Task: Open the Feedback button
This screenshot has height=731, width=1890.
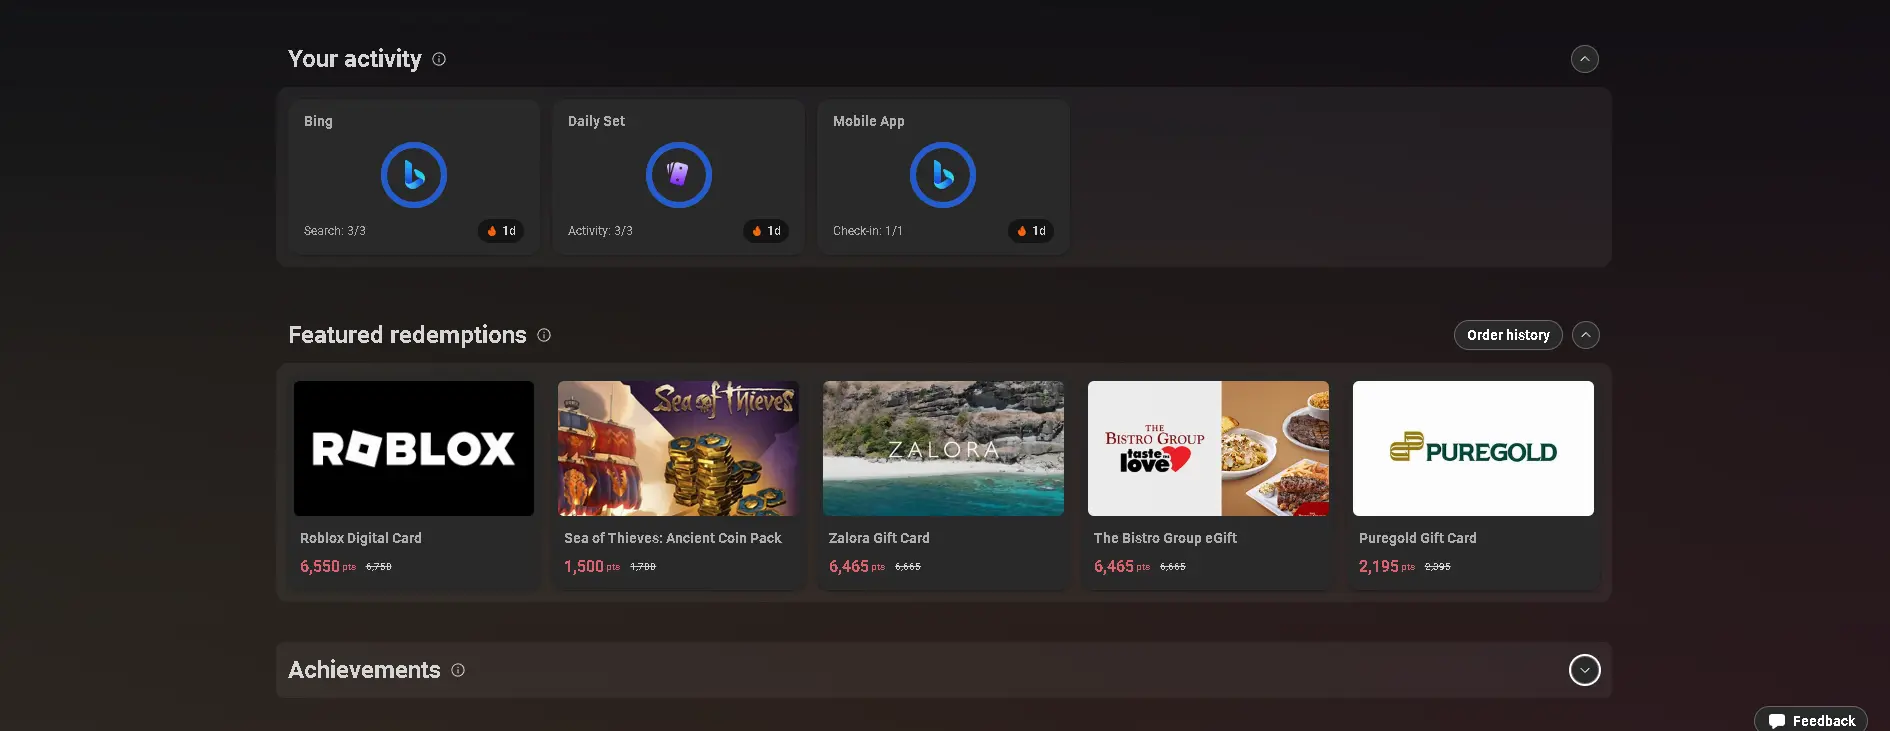Action: (1811, 720)
